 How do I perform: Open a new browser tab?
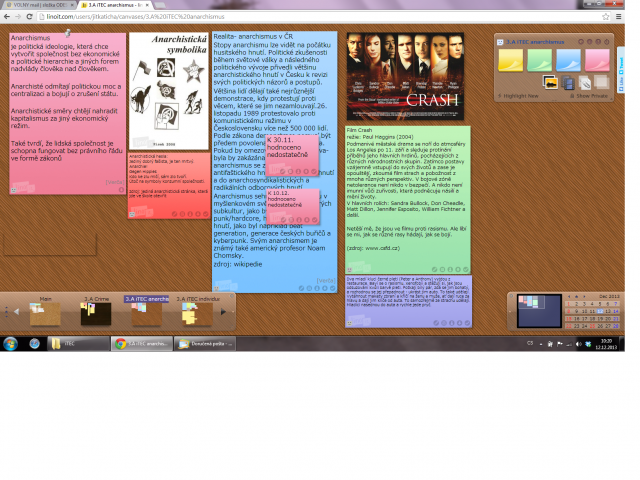pos(160,5)
